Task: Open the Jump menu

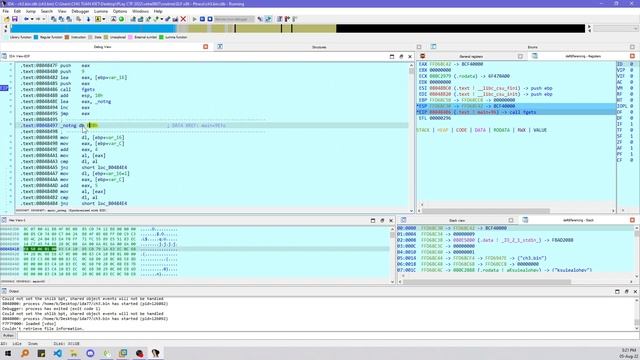Action: pos(31,11)
